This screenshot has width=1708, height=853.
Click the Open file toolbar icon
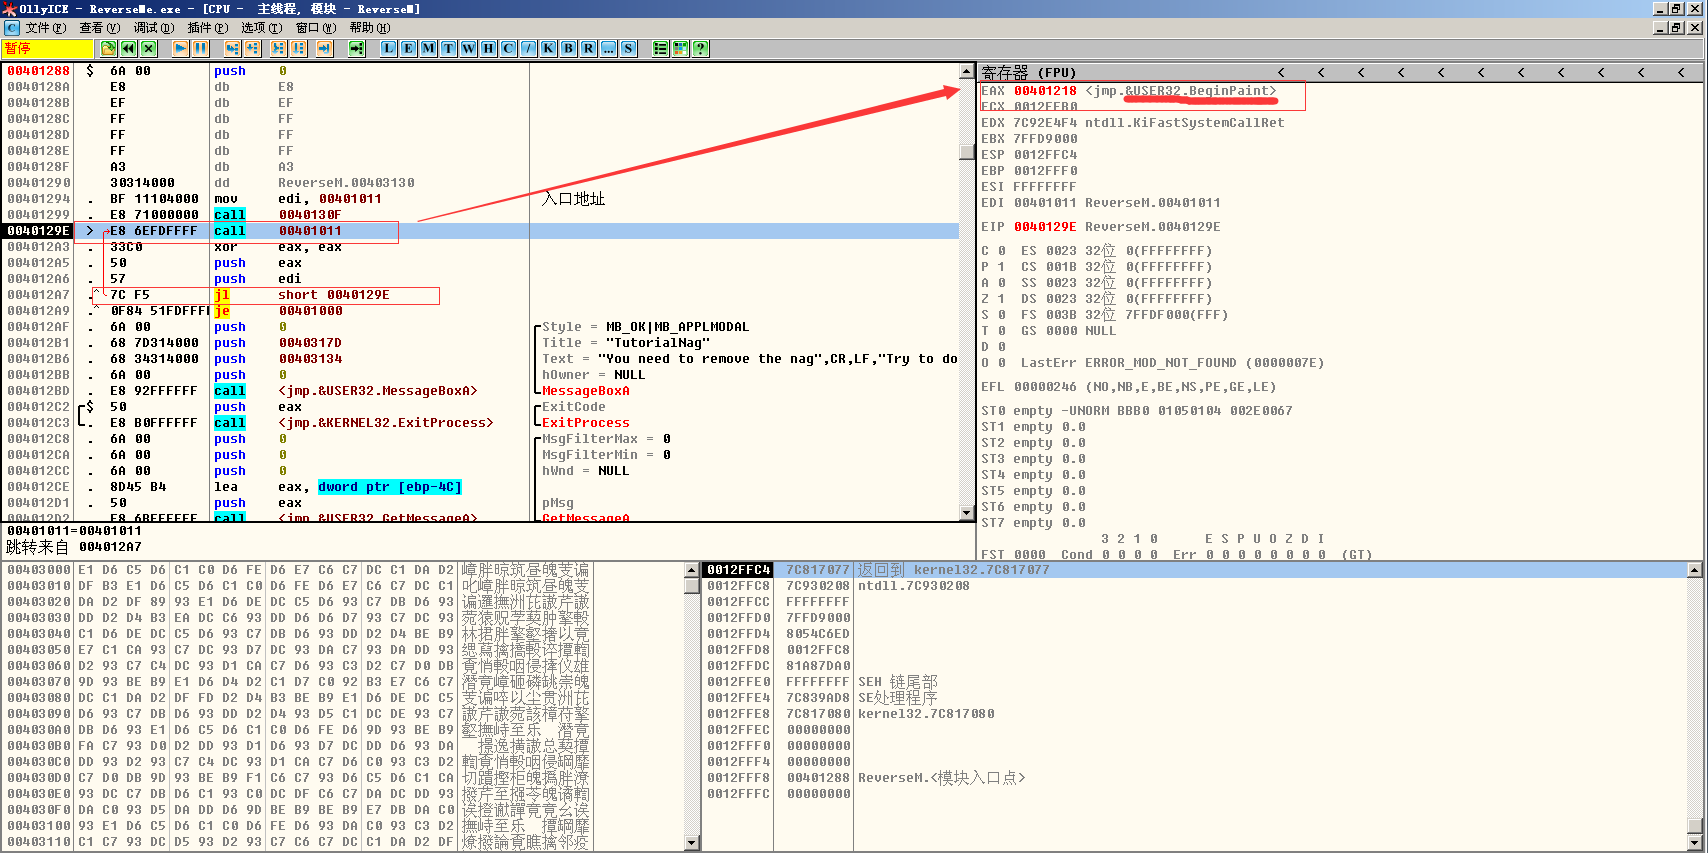click(x=108, y=48)
